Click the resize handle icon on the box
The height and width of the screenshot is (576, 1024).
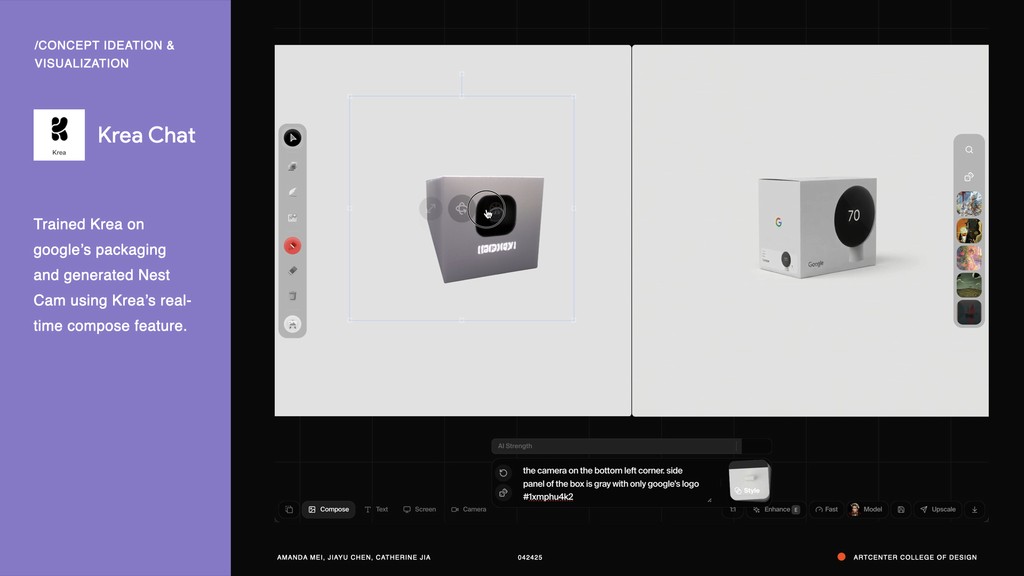[x=431, y=208]
